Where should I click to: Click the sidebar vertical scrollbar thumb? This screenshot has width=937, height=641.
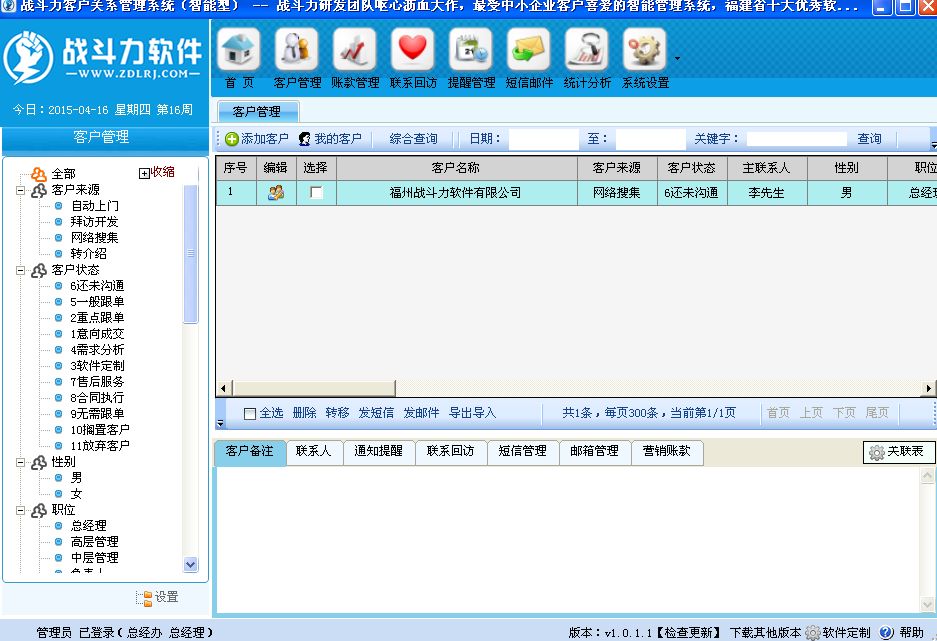coord(191,254)
